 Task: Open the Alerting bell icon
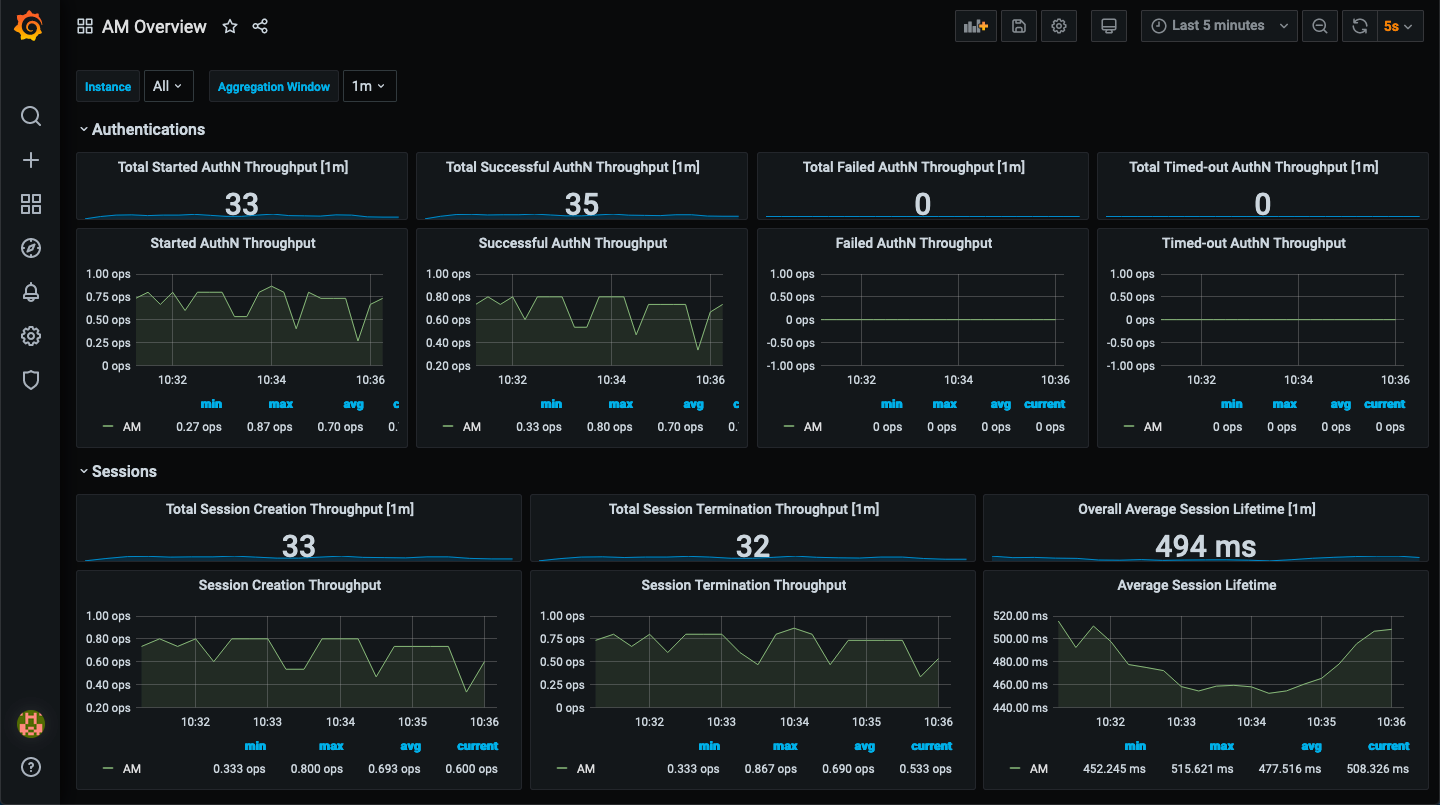pos(30,292)
